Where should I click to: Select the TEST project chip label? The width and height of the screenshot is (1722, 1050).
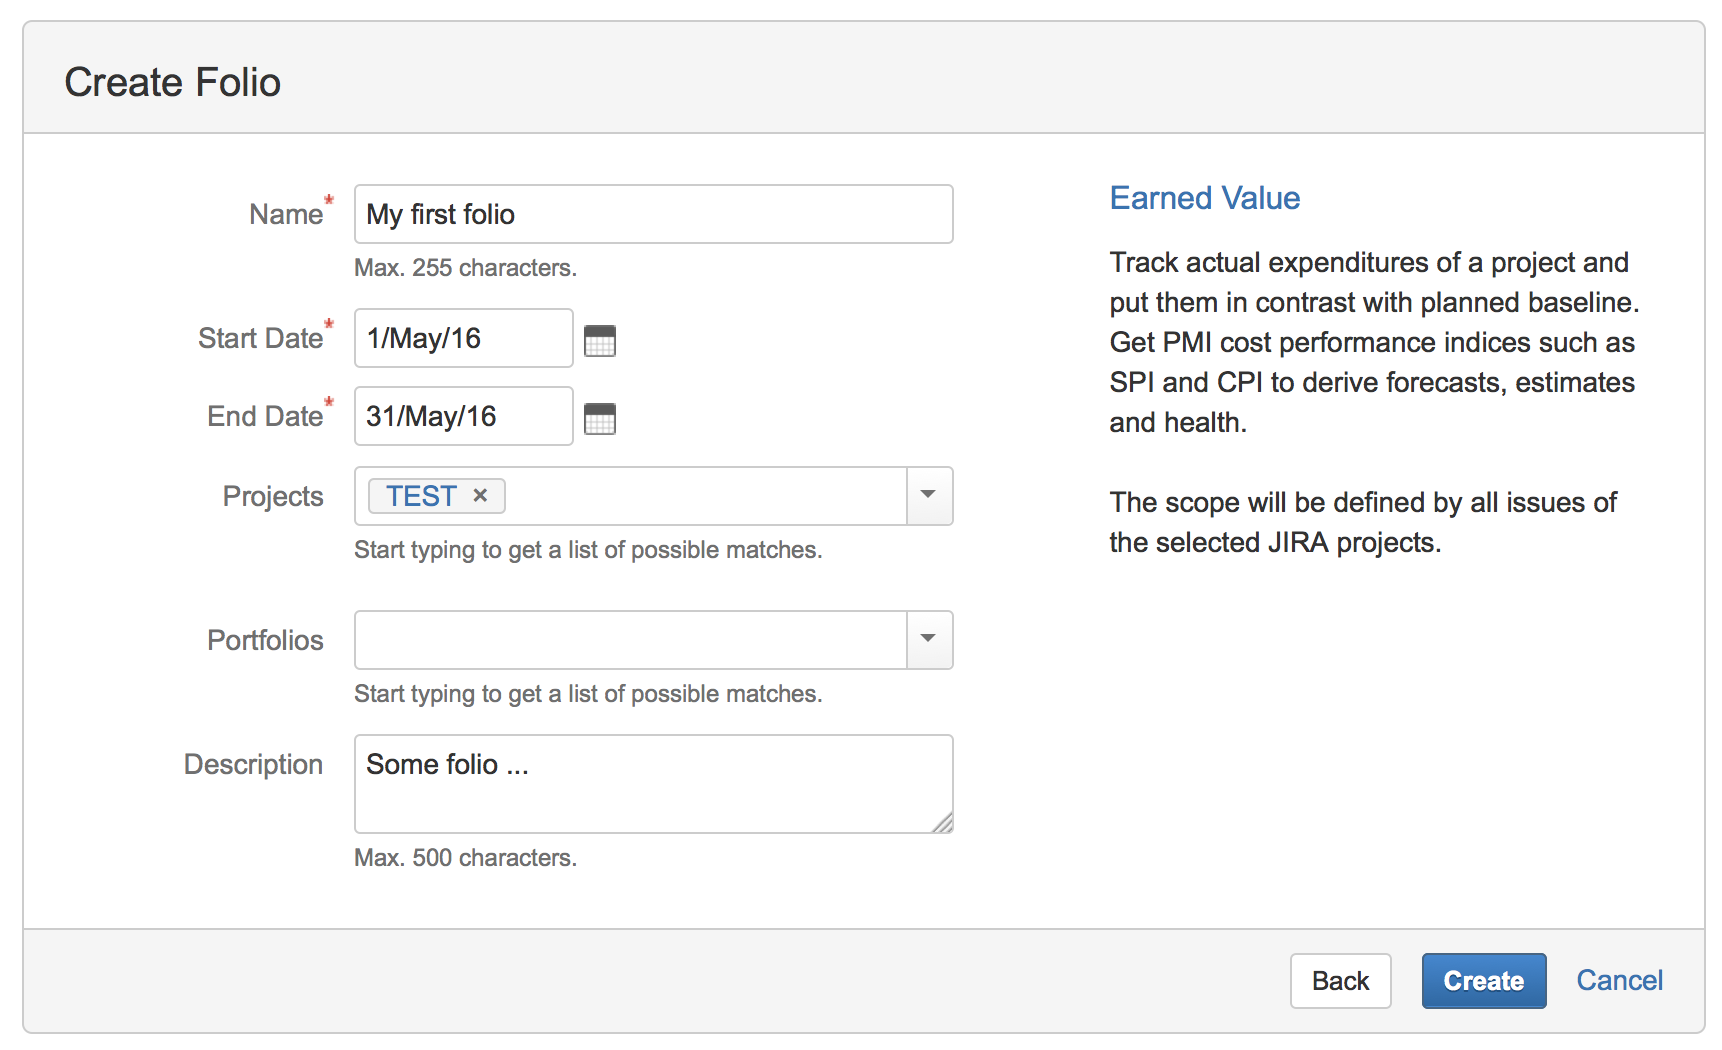[x=421, y=496]
